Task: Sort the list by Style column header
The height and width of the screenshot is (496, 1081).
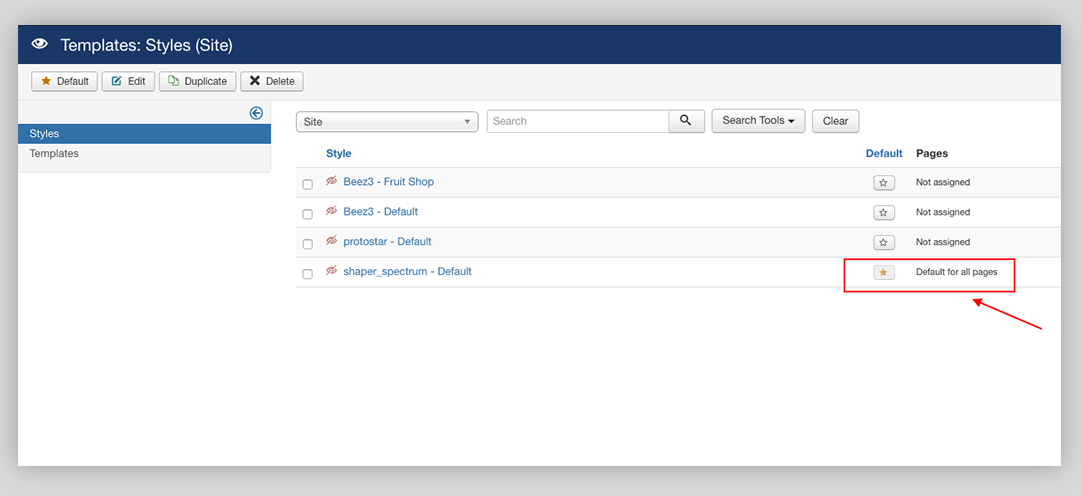Action: (338, 153)
